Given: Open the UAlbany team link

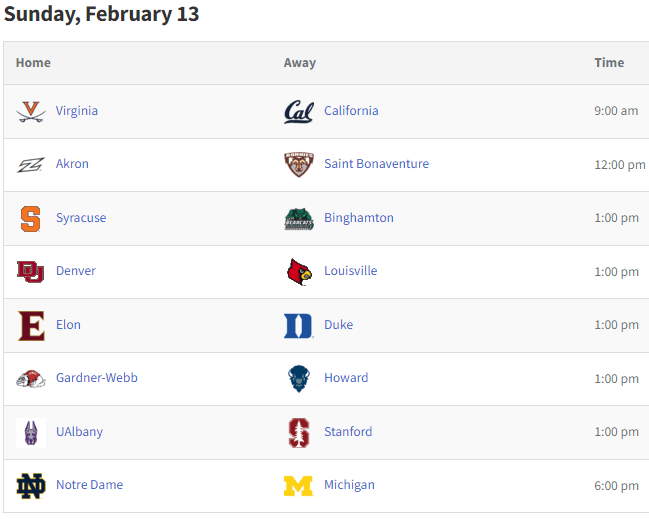Looking at the screenshot, I should tap(79, 432).
